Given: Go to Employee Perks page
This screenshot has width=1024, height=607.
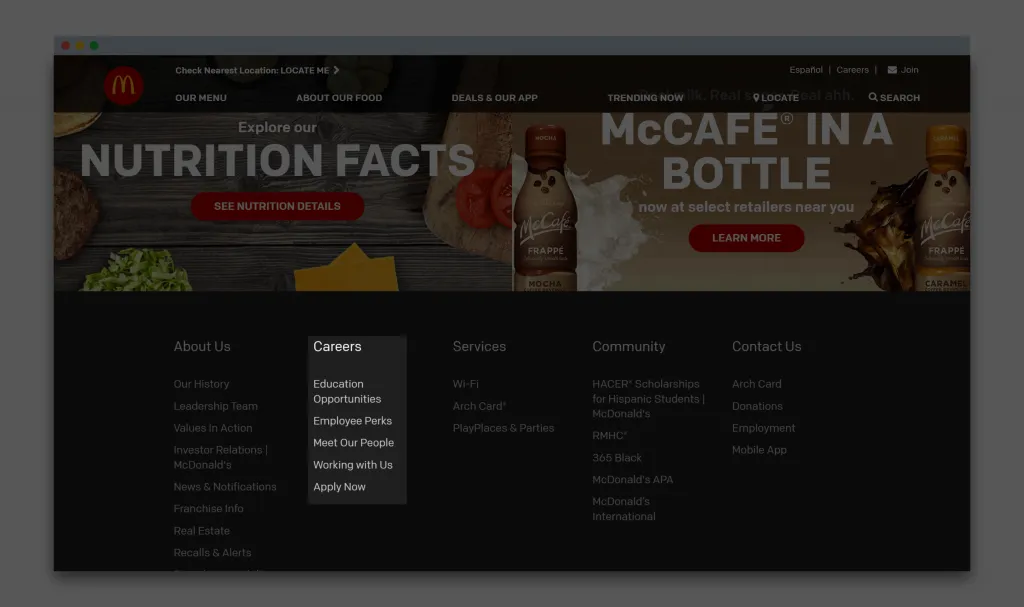Looking at the screenshot, I should (x=352, y=421).
